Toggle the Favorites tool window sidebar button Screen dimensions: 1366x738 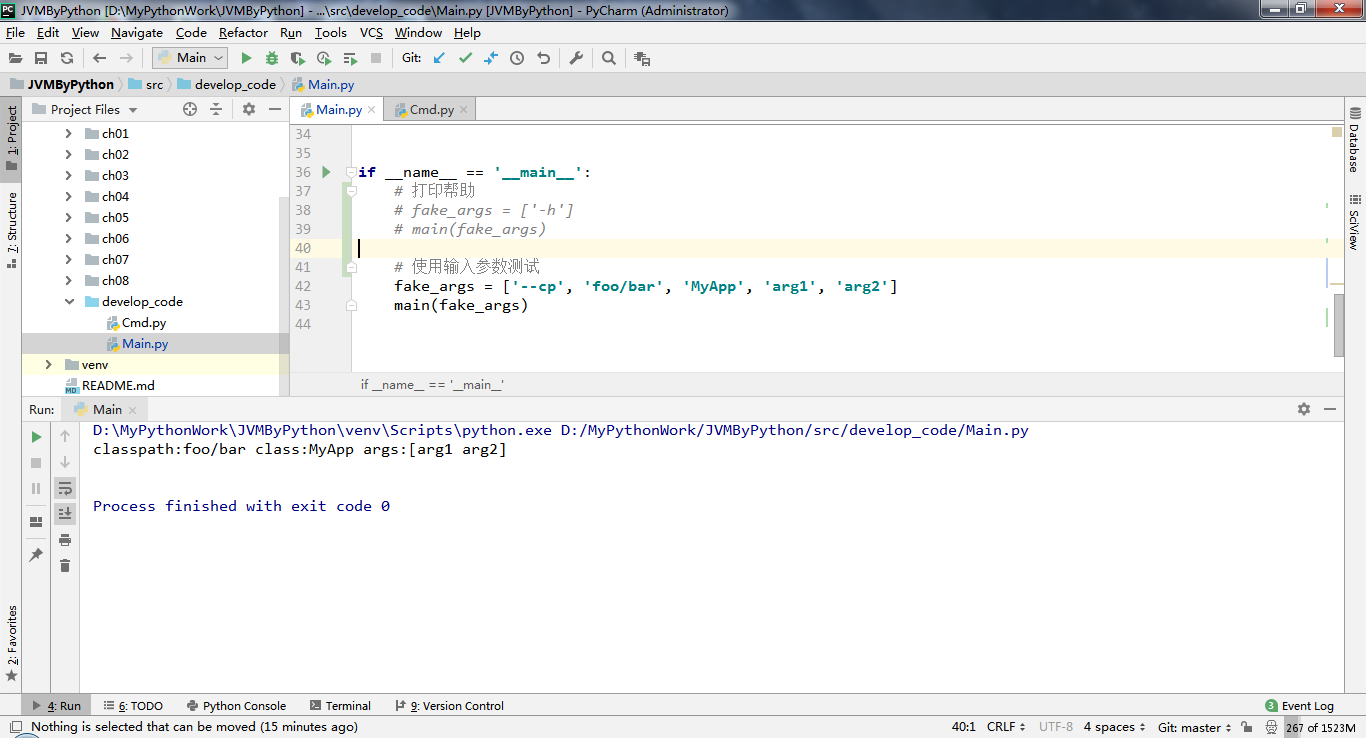[11, 643]
